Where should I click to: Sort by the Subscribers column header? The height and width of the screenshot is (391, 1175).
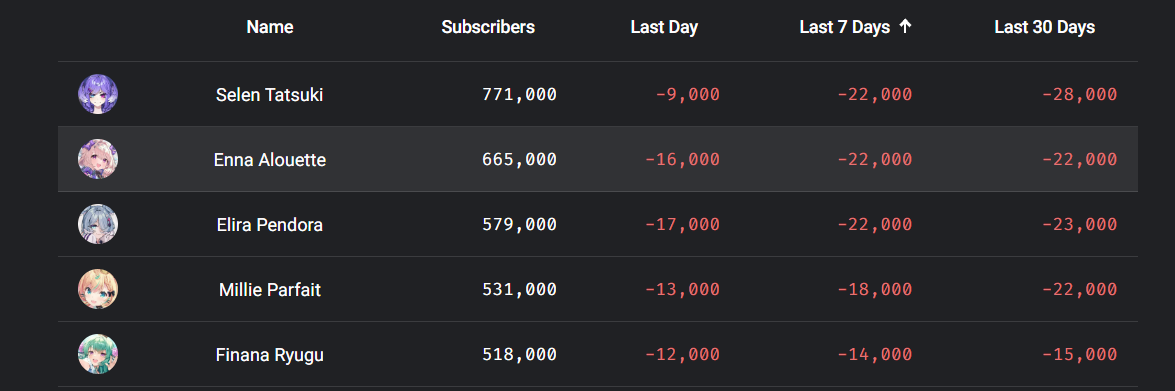[488, 28]
